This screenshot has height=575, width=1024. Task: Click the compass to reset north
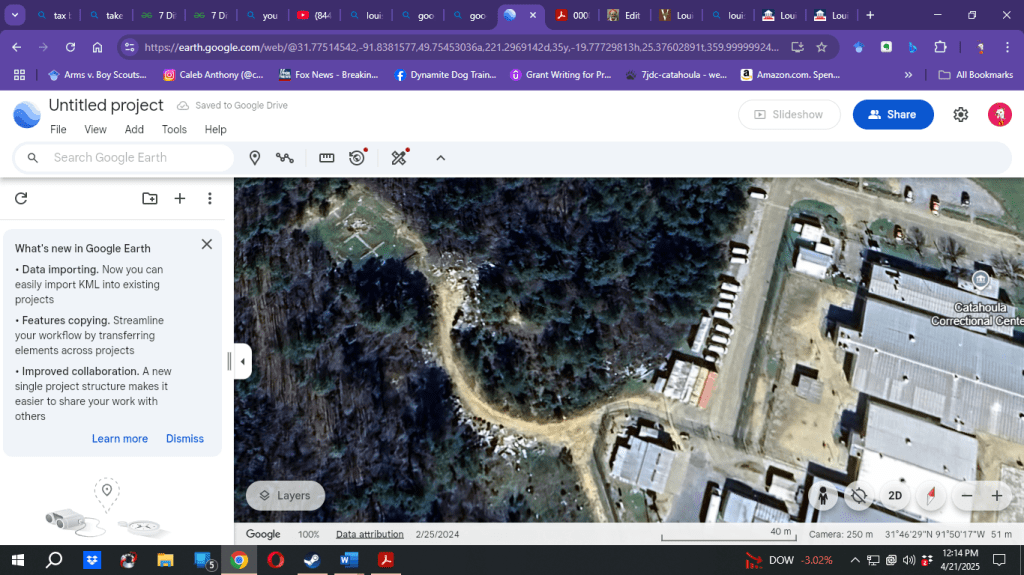(x=930, y=495)
